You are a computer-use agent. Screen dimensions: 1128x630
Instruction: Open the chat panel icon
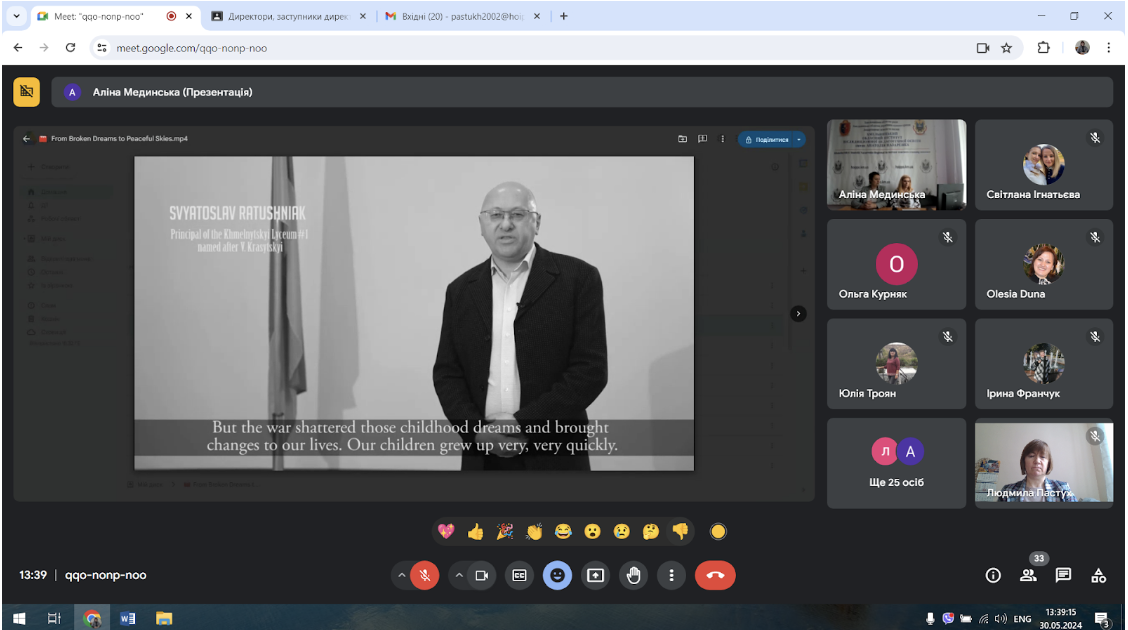click(1063, 575)
